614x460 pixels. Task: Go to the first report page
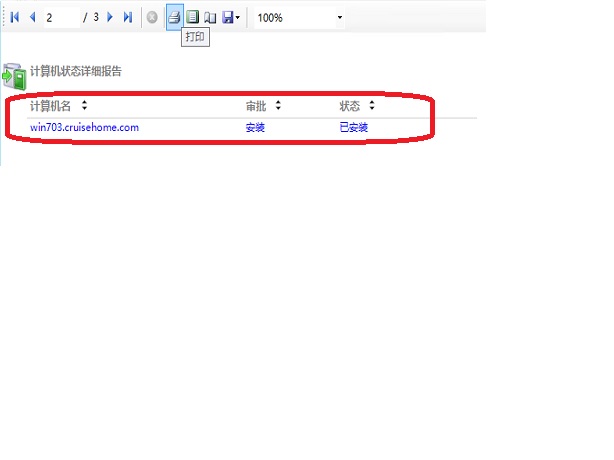(15, 17)
